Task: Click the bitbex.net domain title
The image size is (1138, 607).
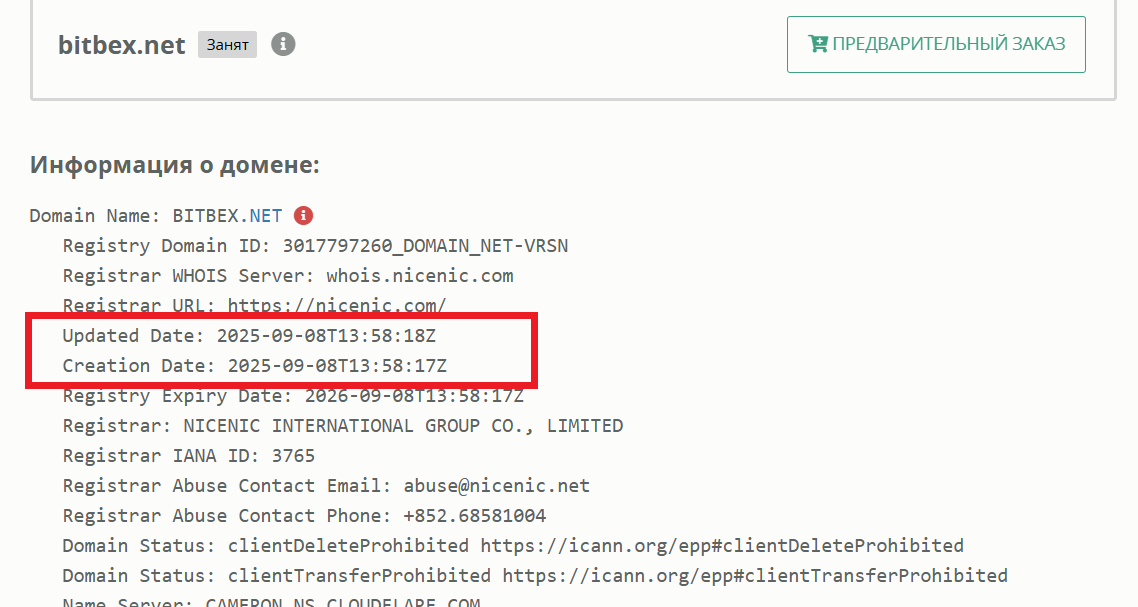Action: click(x=121, y=45)
